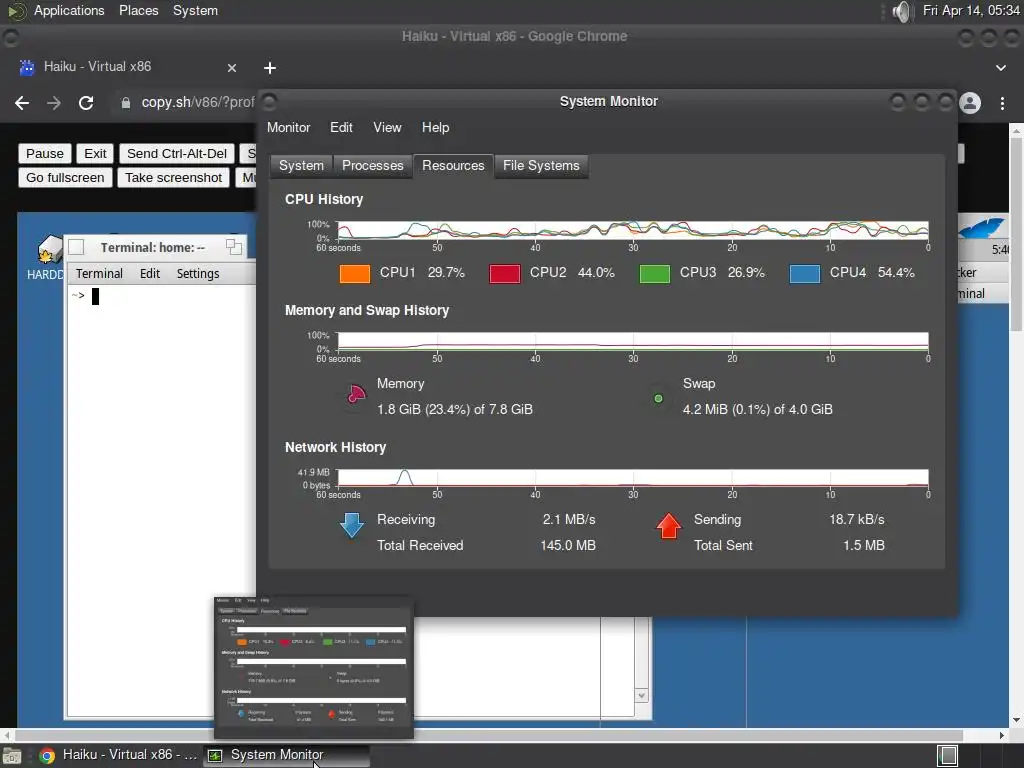The width and height of the screenshot is (1024, 768).
Task: Open the View menu in System Monitor
Action: [387, 127]
